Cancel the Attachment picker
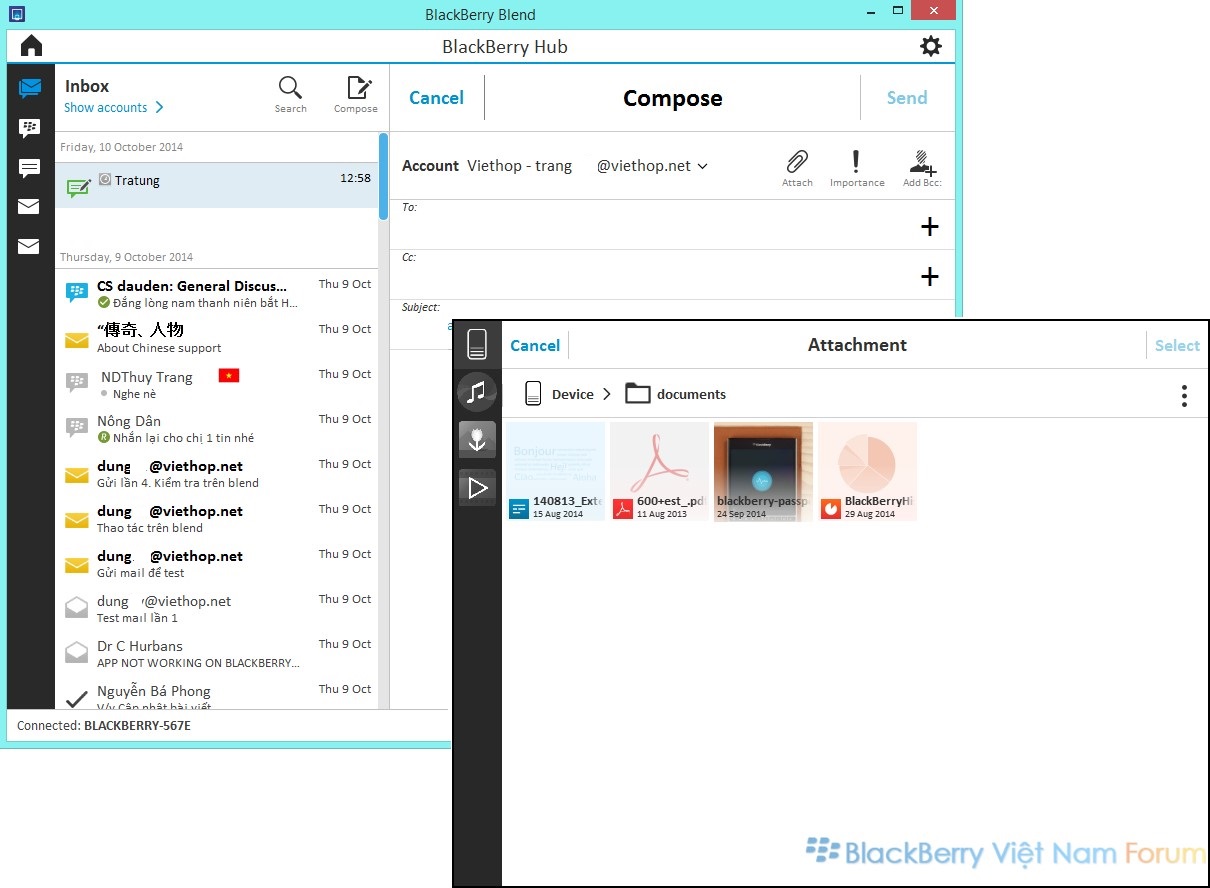The image size is (1210, 888). (x=535, y=345)
